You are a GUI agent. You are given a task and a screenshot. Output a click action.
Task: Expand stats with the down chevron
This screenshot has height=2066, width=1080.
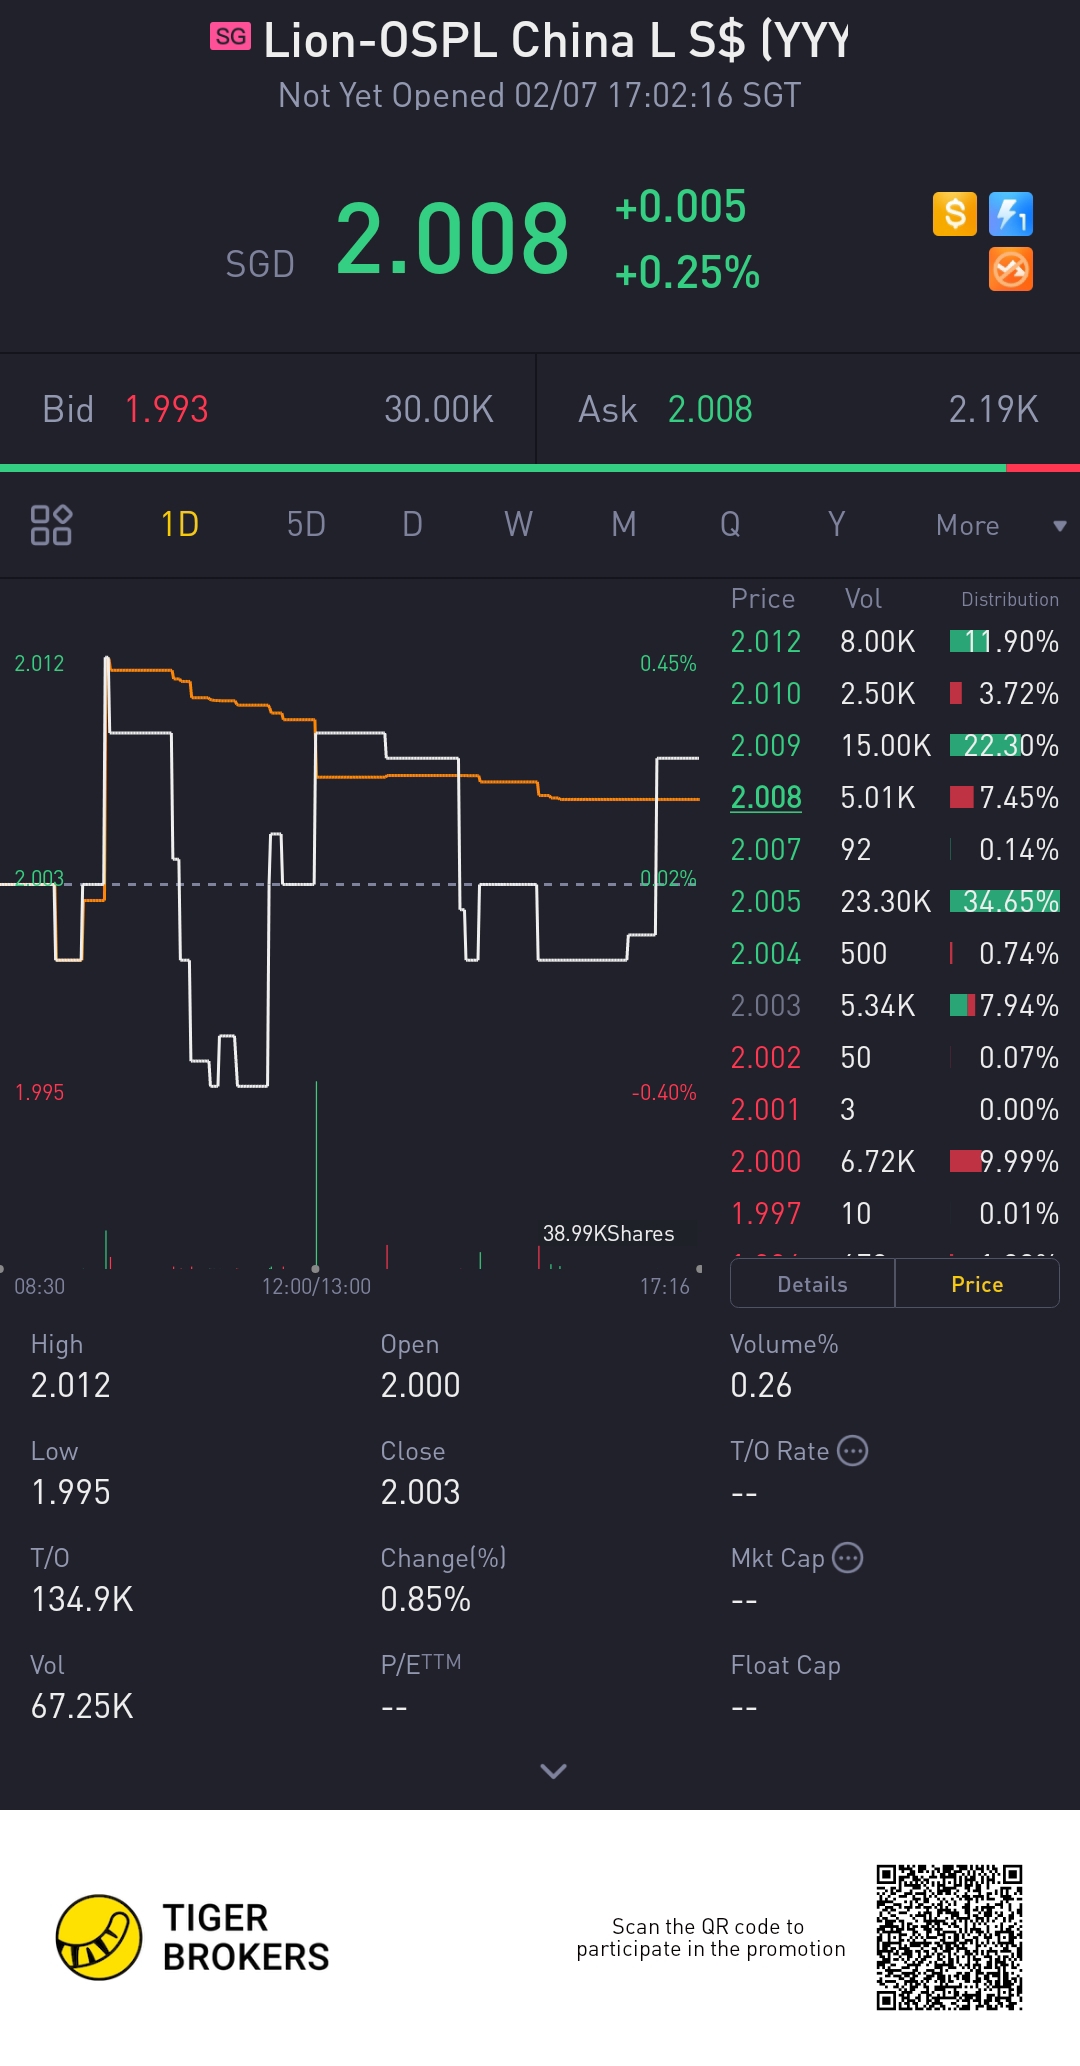553,1771
